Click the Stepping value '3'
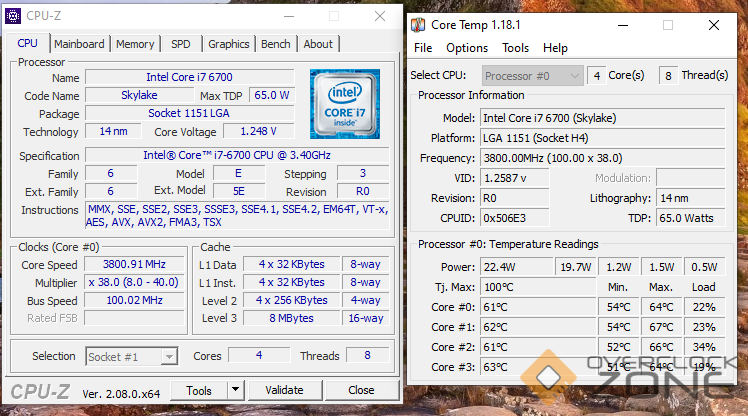The image size is (748, 416). (363, 173)
